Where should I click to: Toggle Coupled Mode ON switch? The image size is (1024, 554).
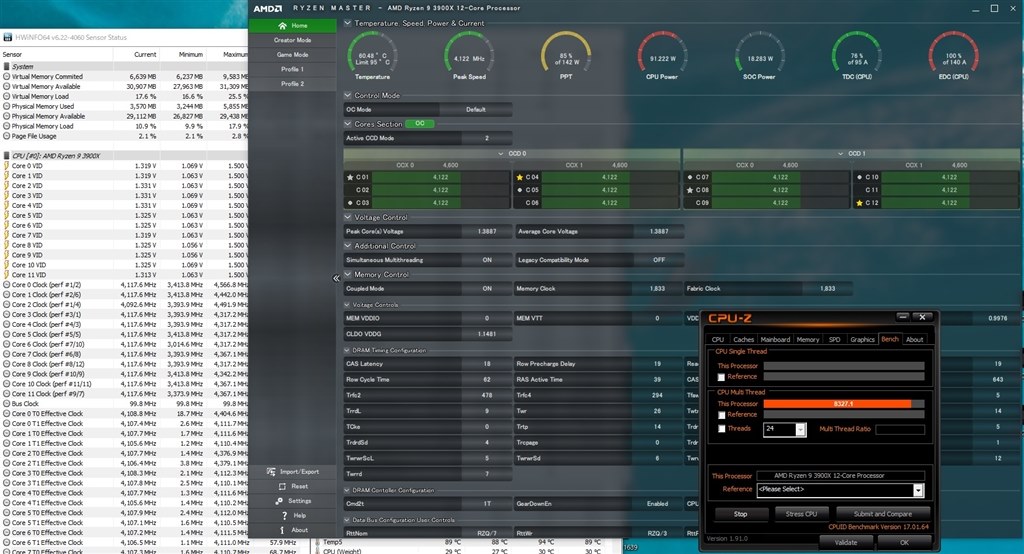click(487, 289)
